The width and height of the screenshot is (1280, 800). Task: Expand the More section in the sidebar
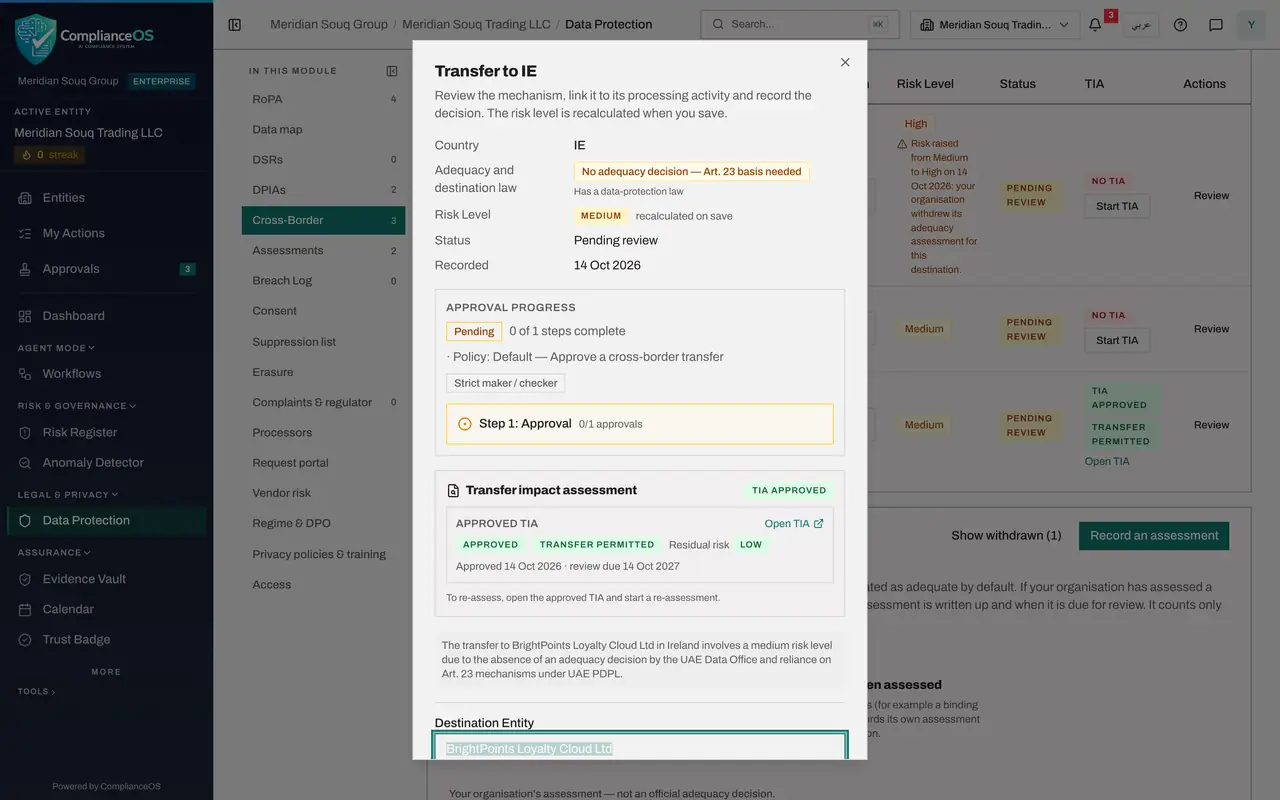[x=106, y=672]
